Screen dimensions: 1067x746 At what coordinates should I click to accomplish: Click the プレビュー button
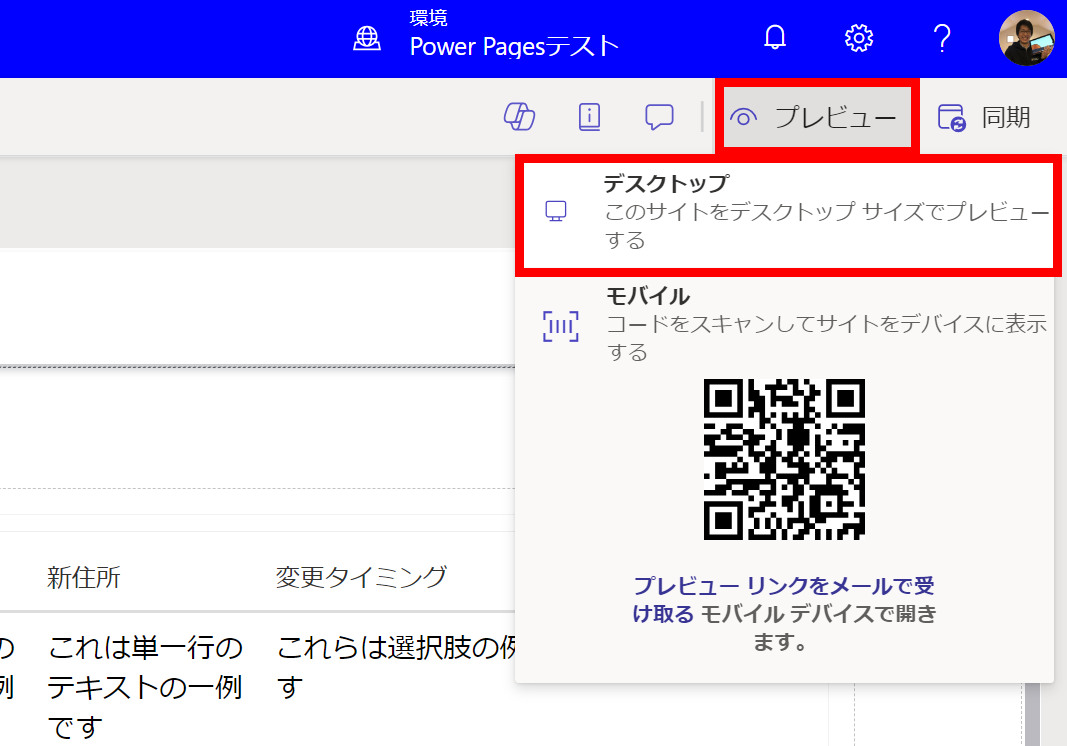(817, 117)
